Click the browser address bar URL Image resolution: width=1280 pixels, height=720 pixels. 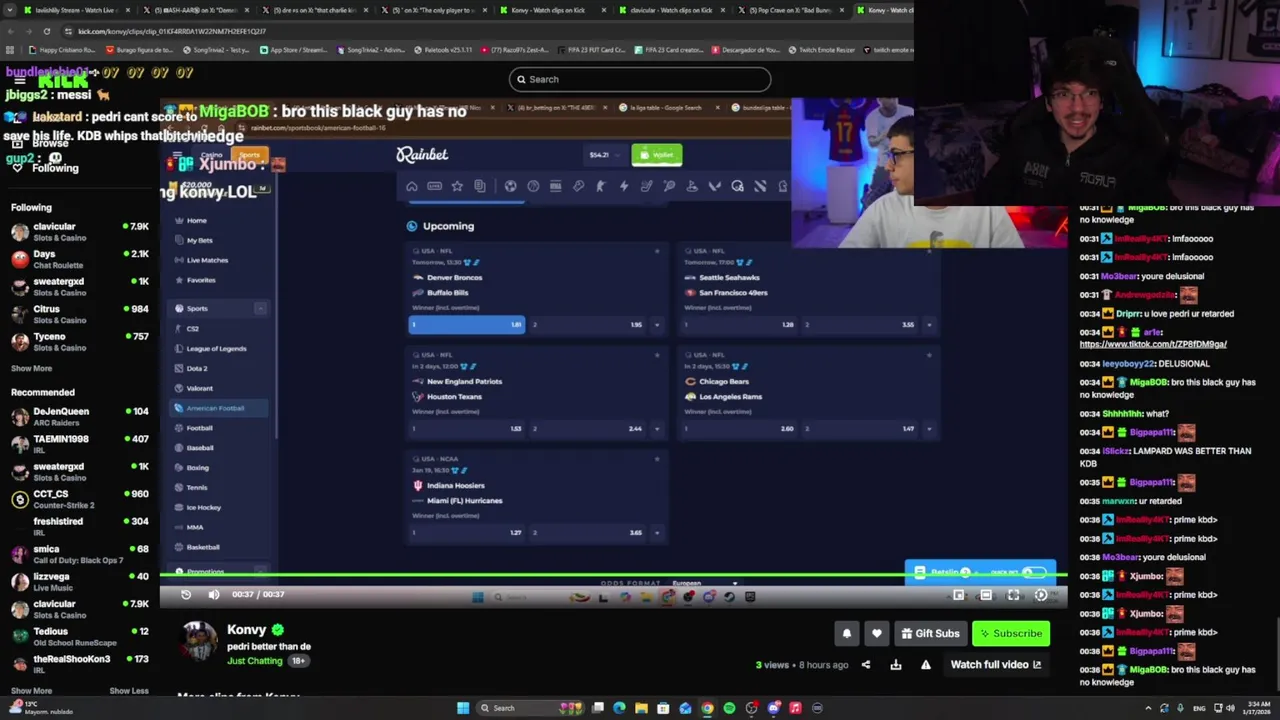tap(172, 31)
